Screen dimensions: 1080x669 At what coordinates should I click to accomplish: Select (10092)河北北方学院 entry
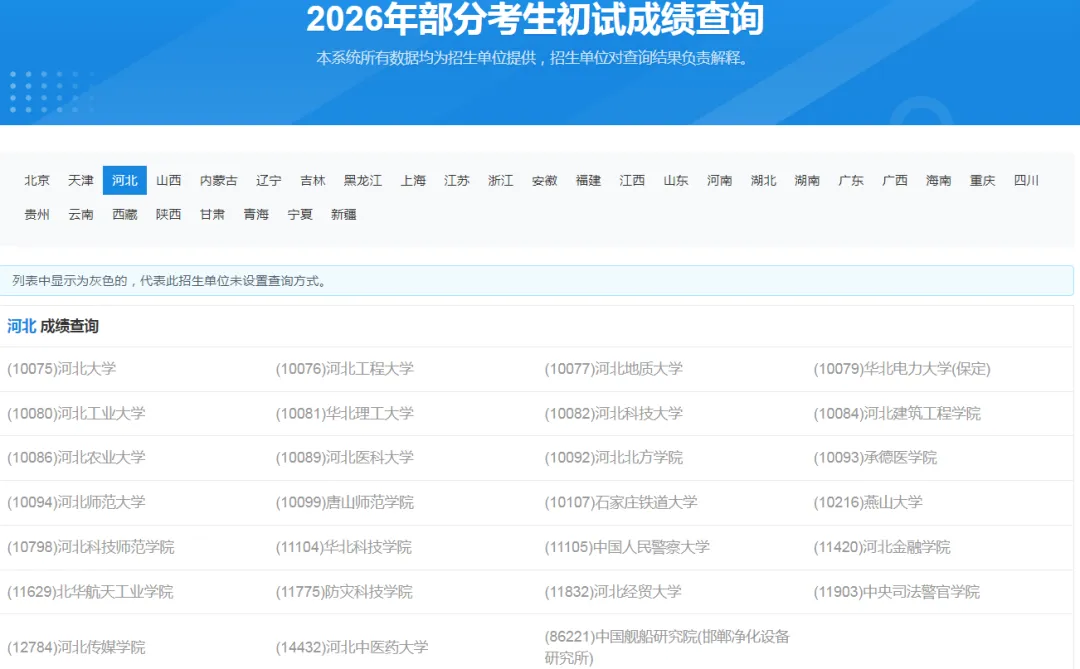614,457
